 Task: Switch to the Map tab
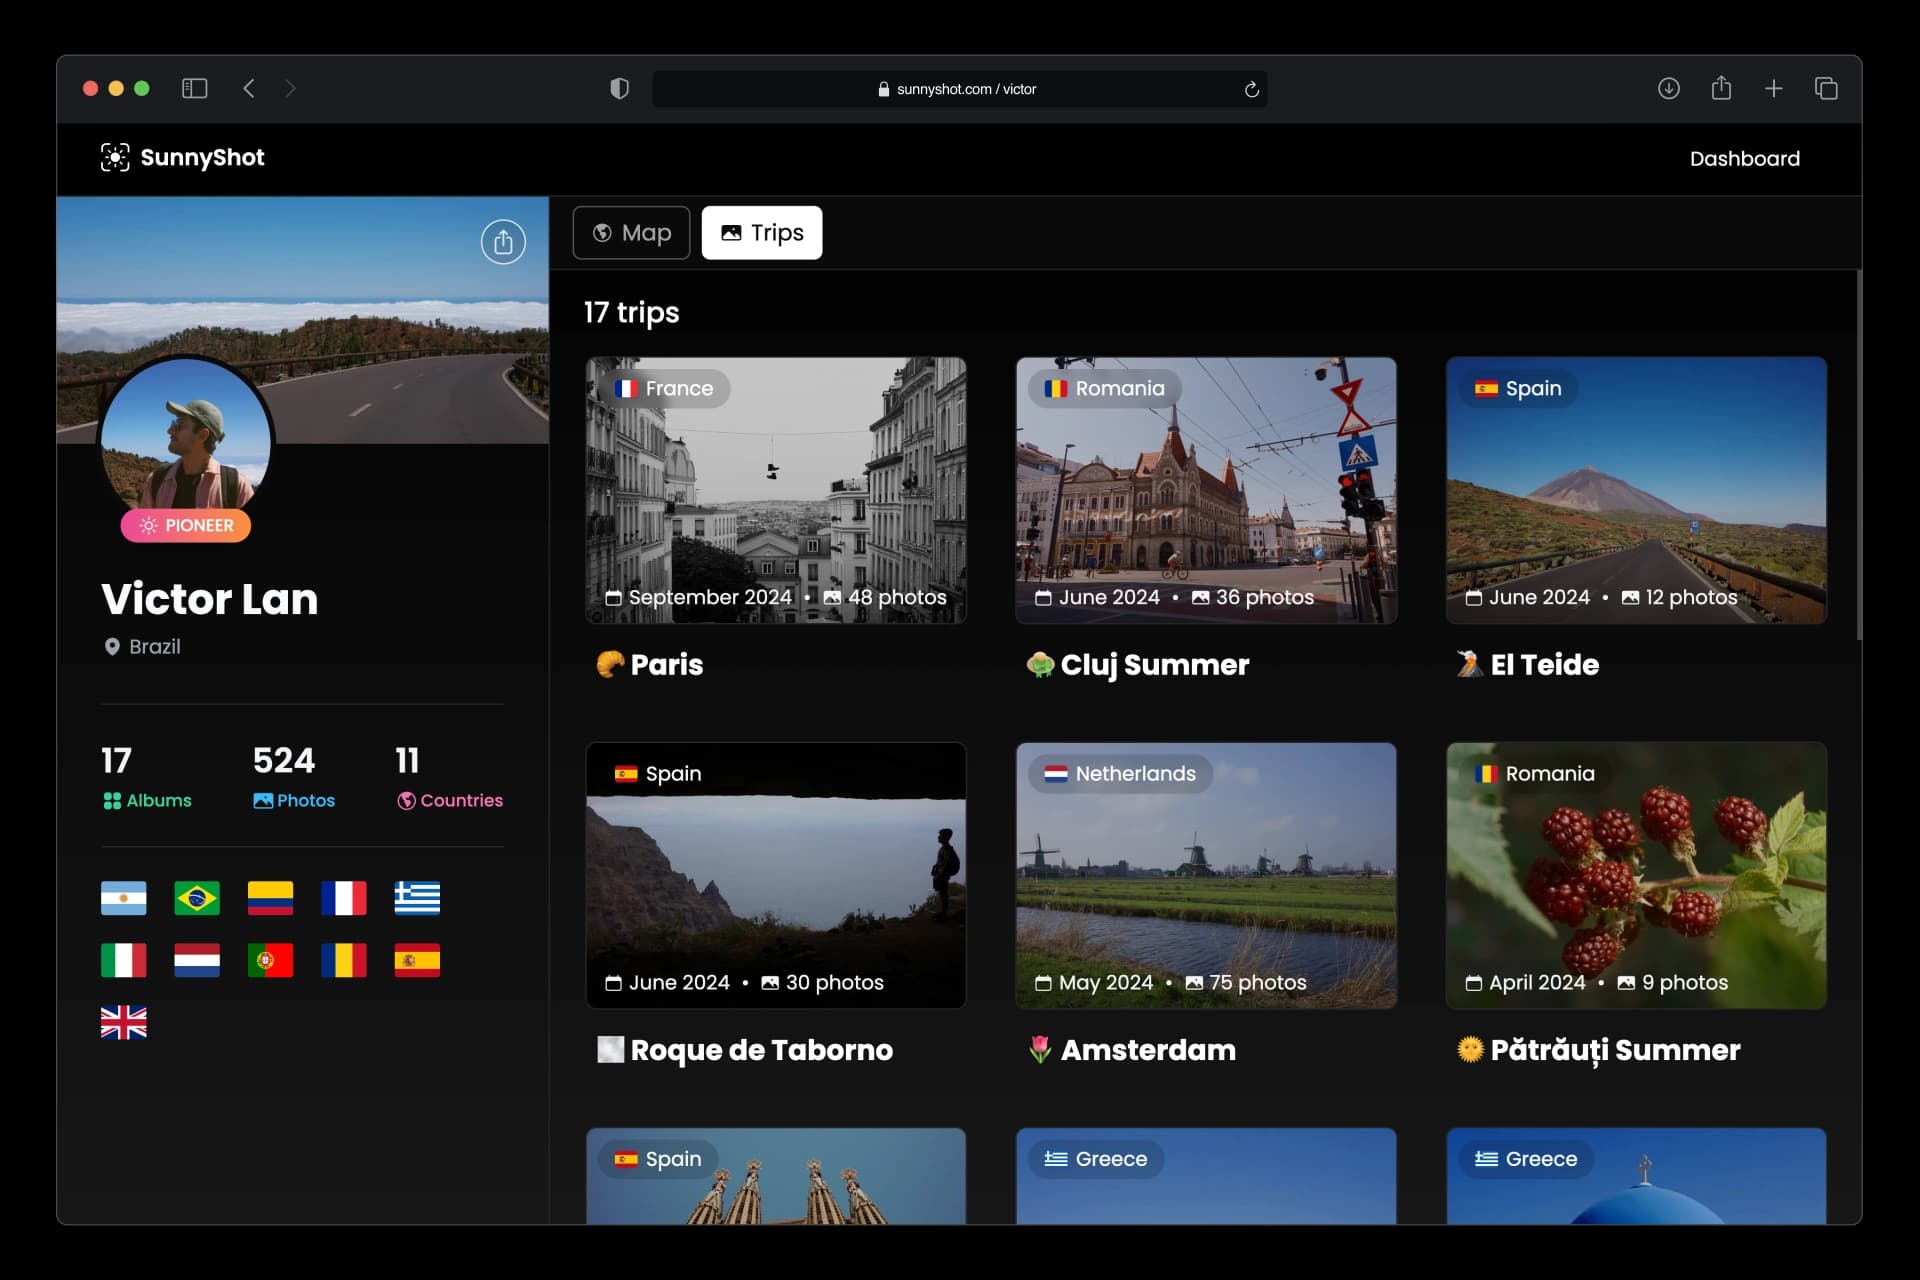[631, 233]
